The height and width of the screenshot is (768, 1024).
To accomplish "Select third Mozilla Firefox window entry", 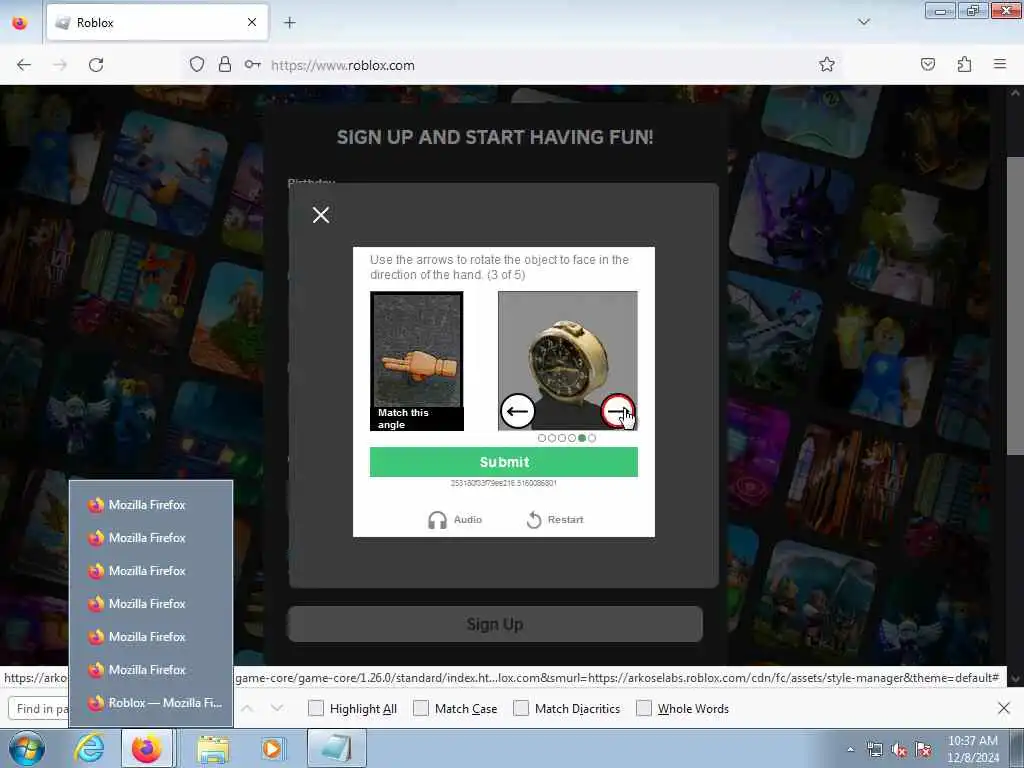I will tap(151, 571).
